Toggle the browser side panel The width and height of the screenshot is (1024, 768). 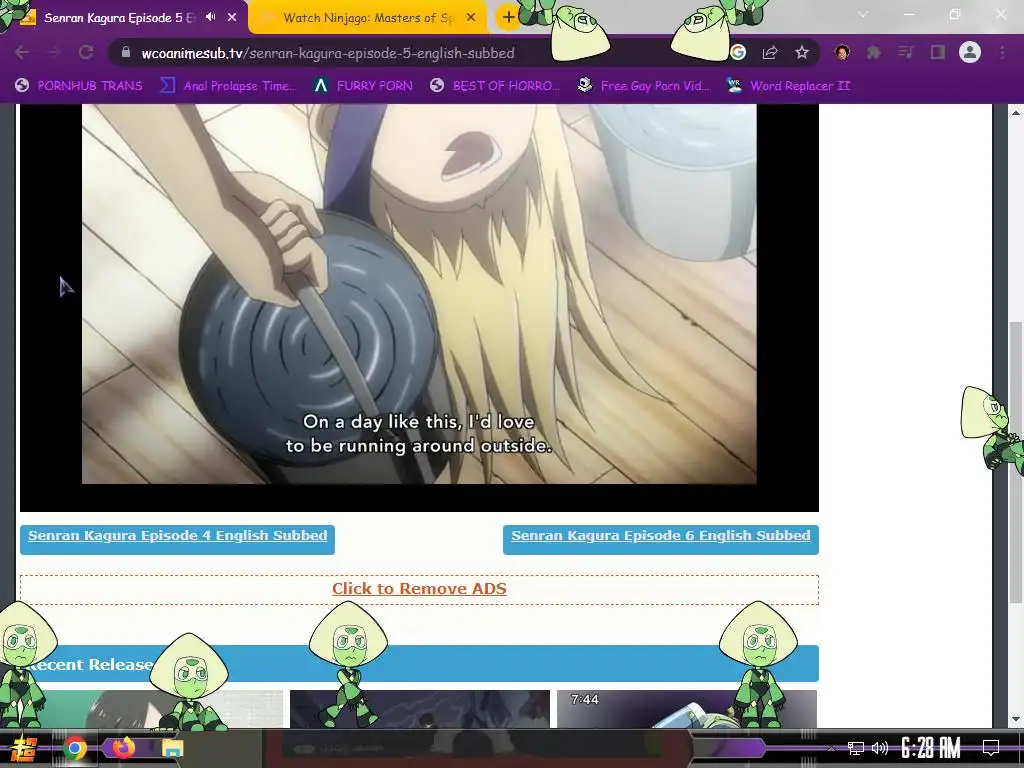pos(938,52)
